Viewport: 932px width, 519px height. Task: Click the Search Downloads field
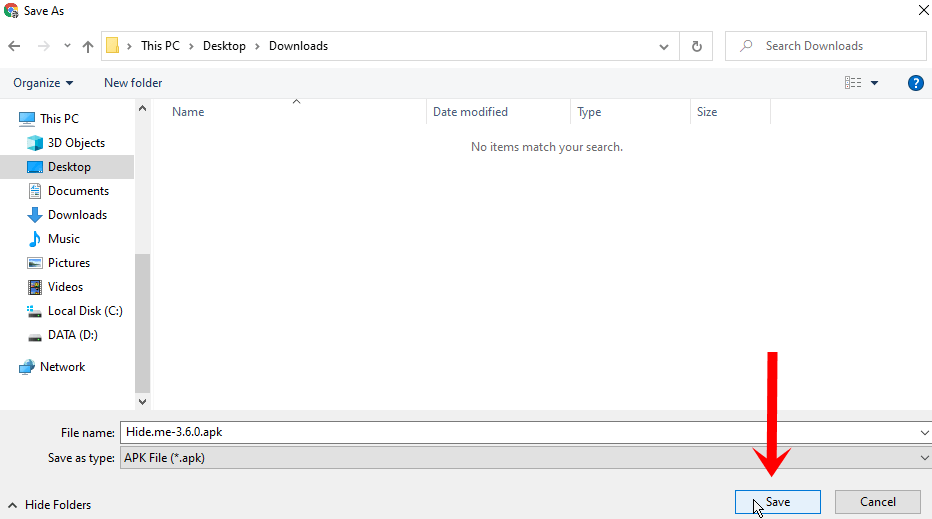[826, 46]
